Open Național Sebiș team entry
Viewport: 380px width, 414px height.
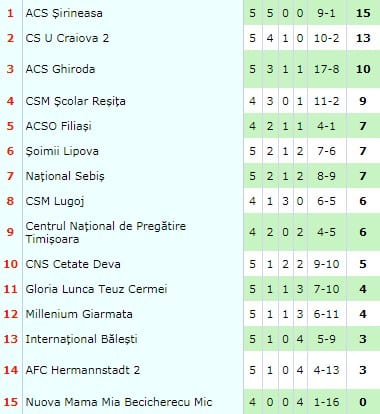pyautogui.click(x=65, y=176)
